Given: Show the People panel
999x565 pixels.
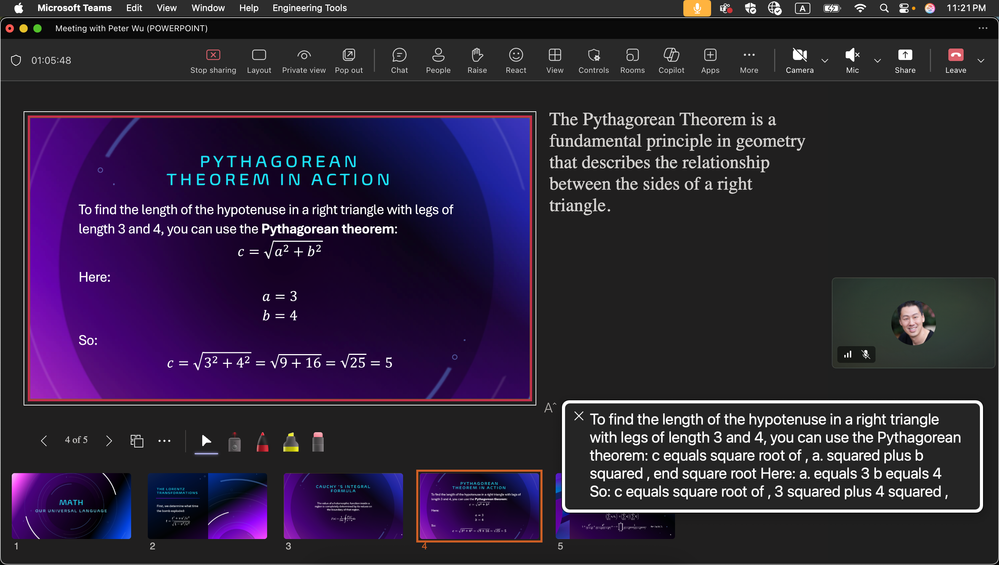Looking at the screenshot, I should (x=438, y=61).
